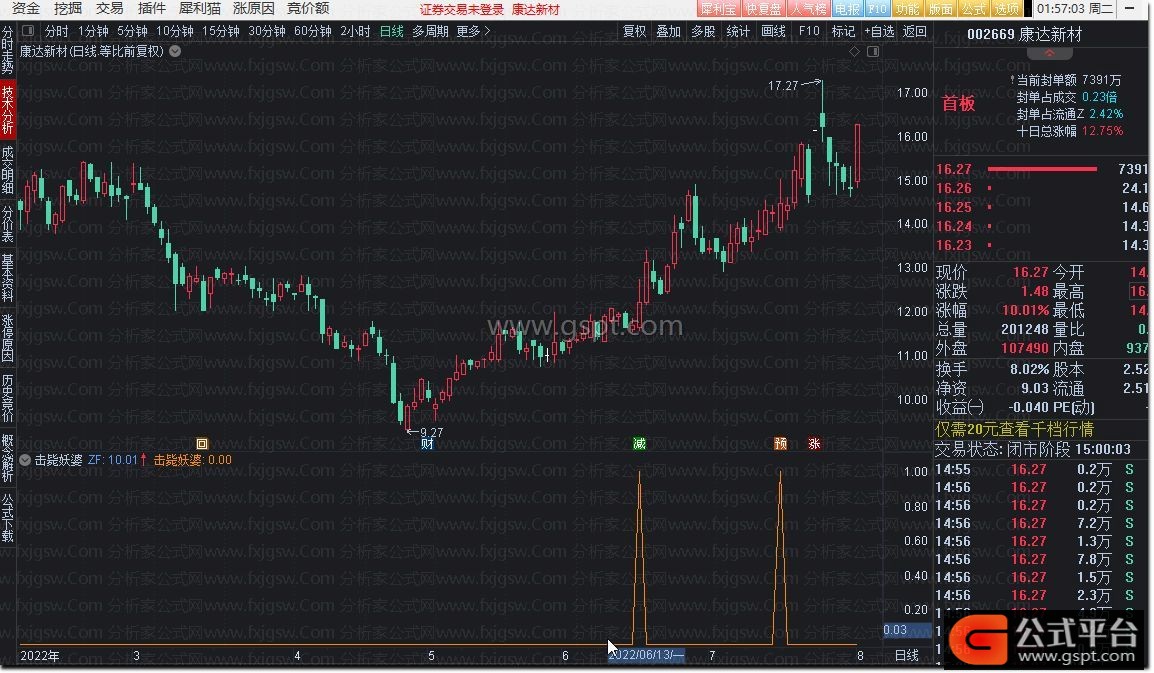Click the panel layout icon before 分时
The height and width of the screenshot is (673, 1154).
(x=28, y=31)
